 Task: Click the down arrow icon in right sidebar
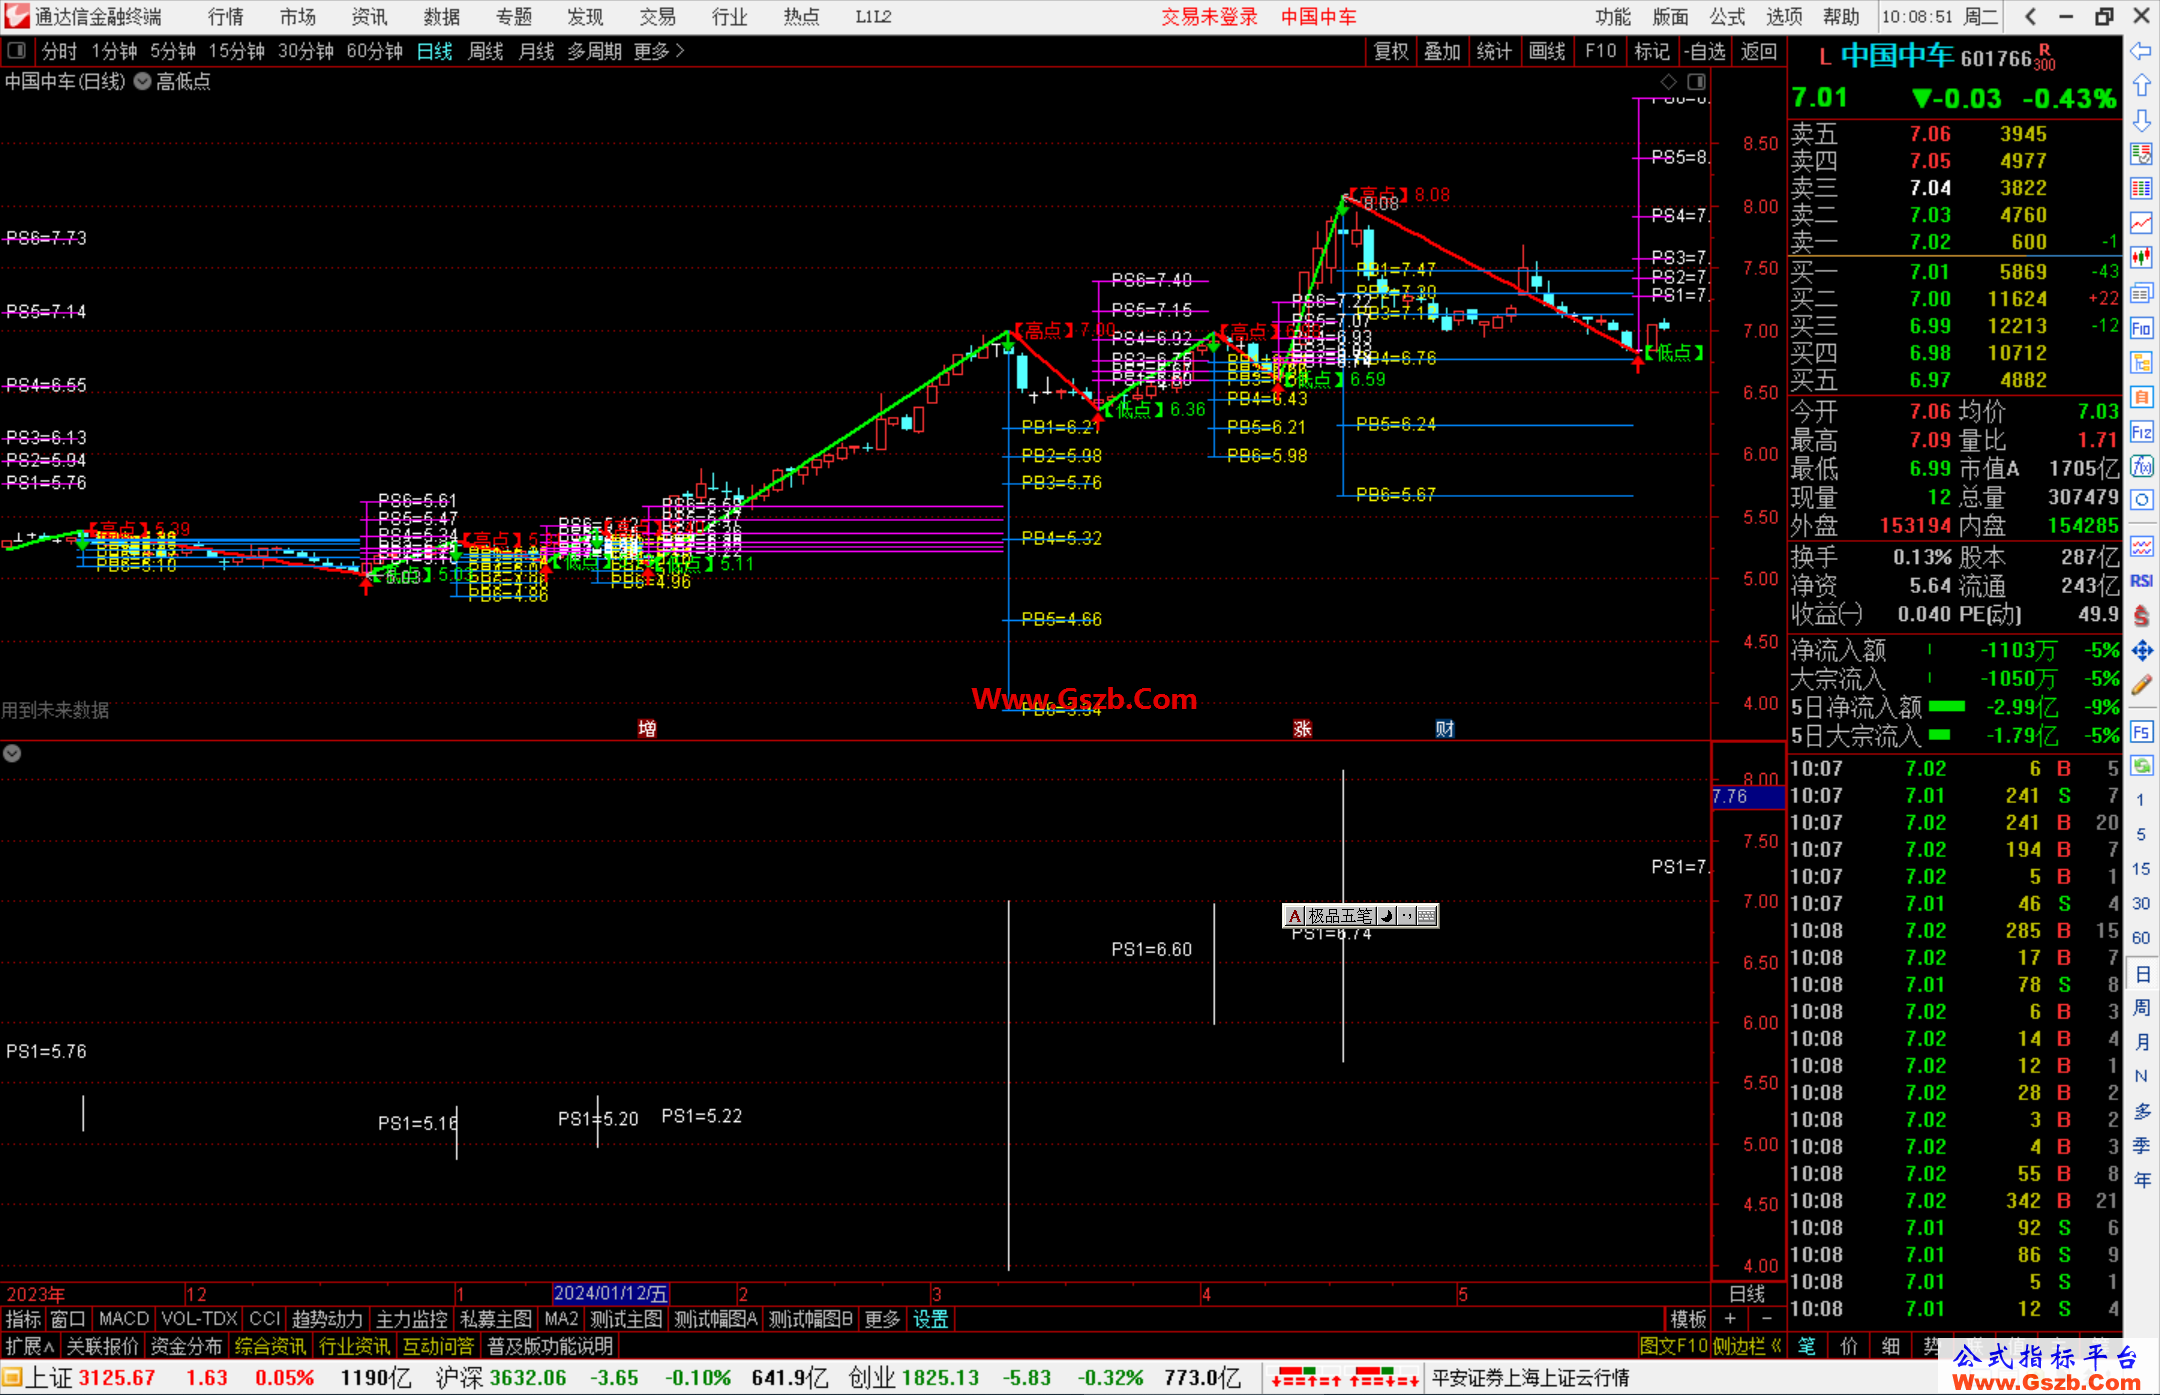[x=2141, y=120]
